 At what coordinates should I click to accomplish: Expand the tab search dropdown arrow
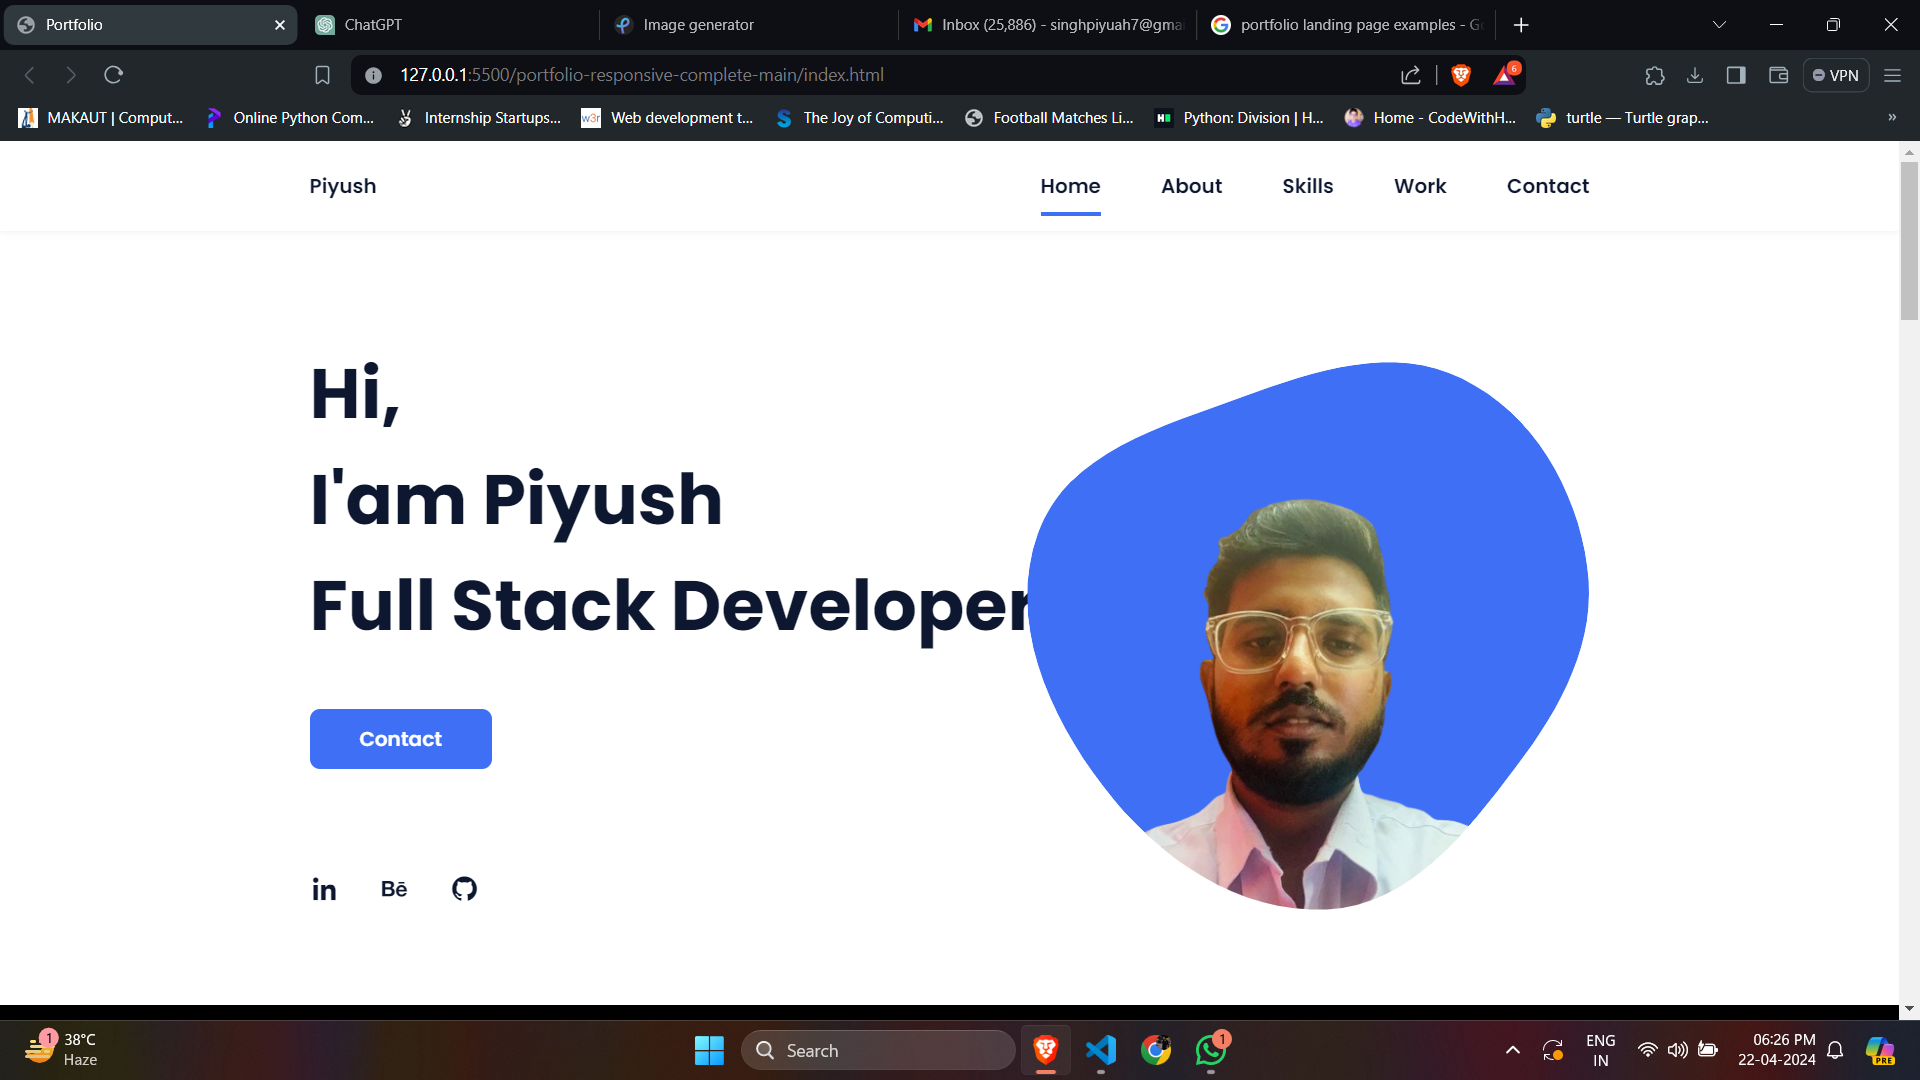[x=1719, y=25]
